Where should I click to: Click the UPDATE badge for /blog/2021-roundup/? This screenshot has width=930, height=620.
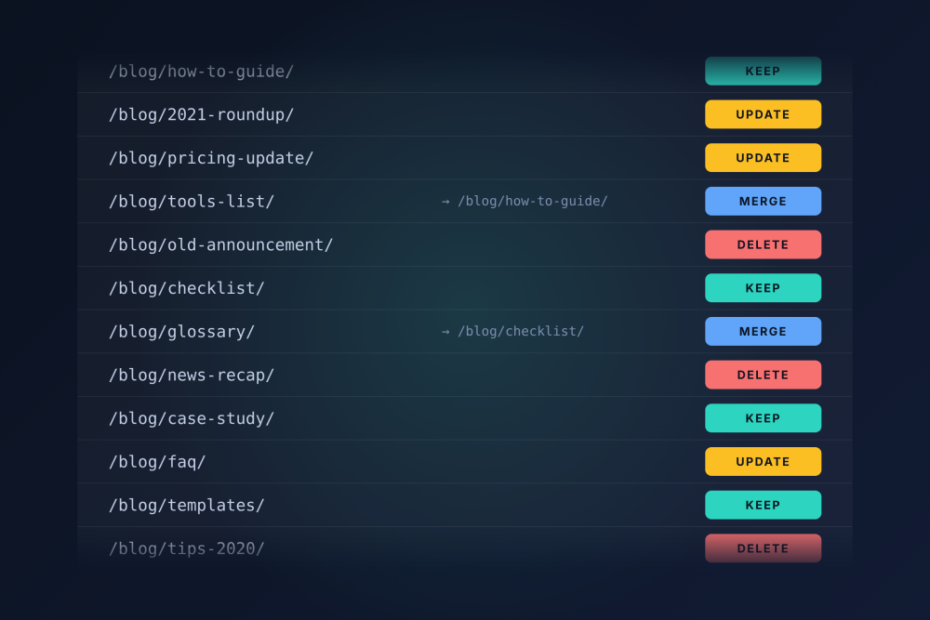763,115
